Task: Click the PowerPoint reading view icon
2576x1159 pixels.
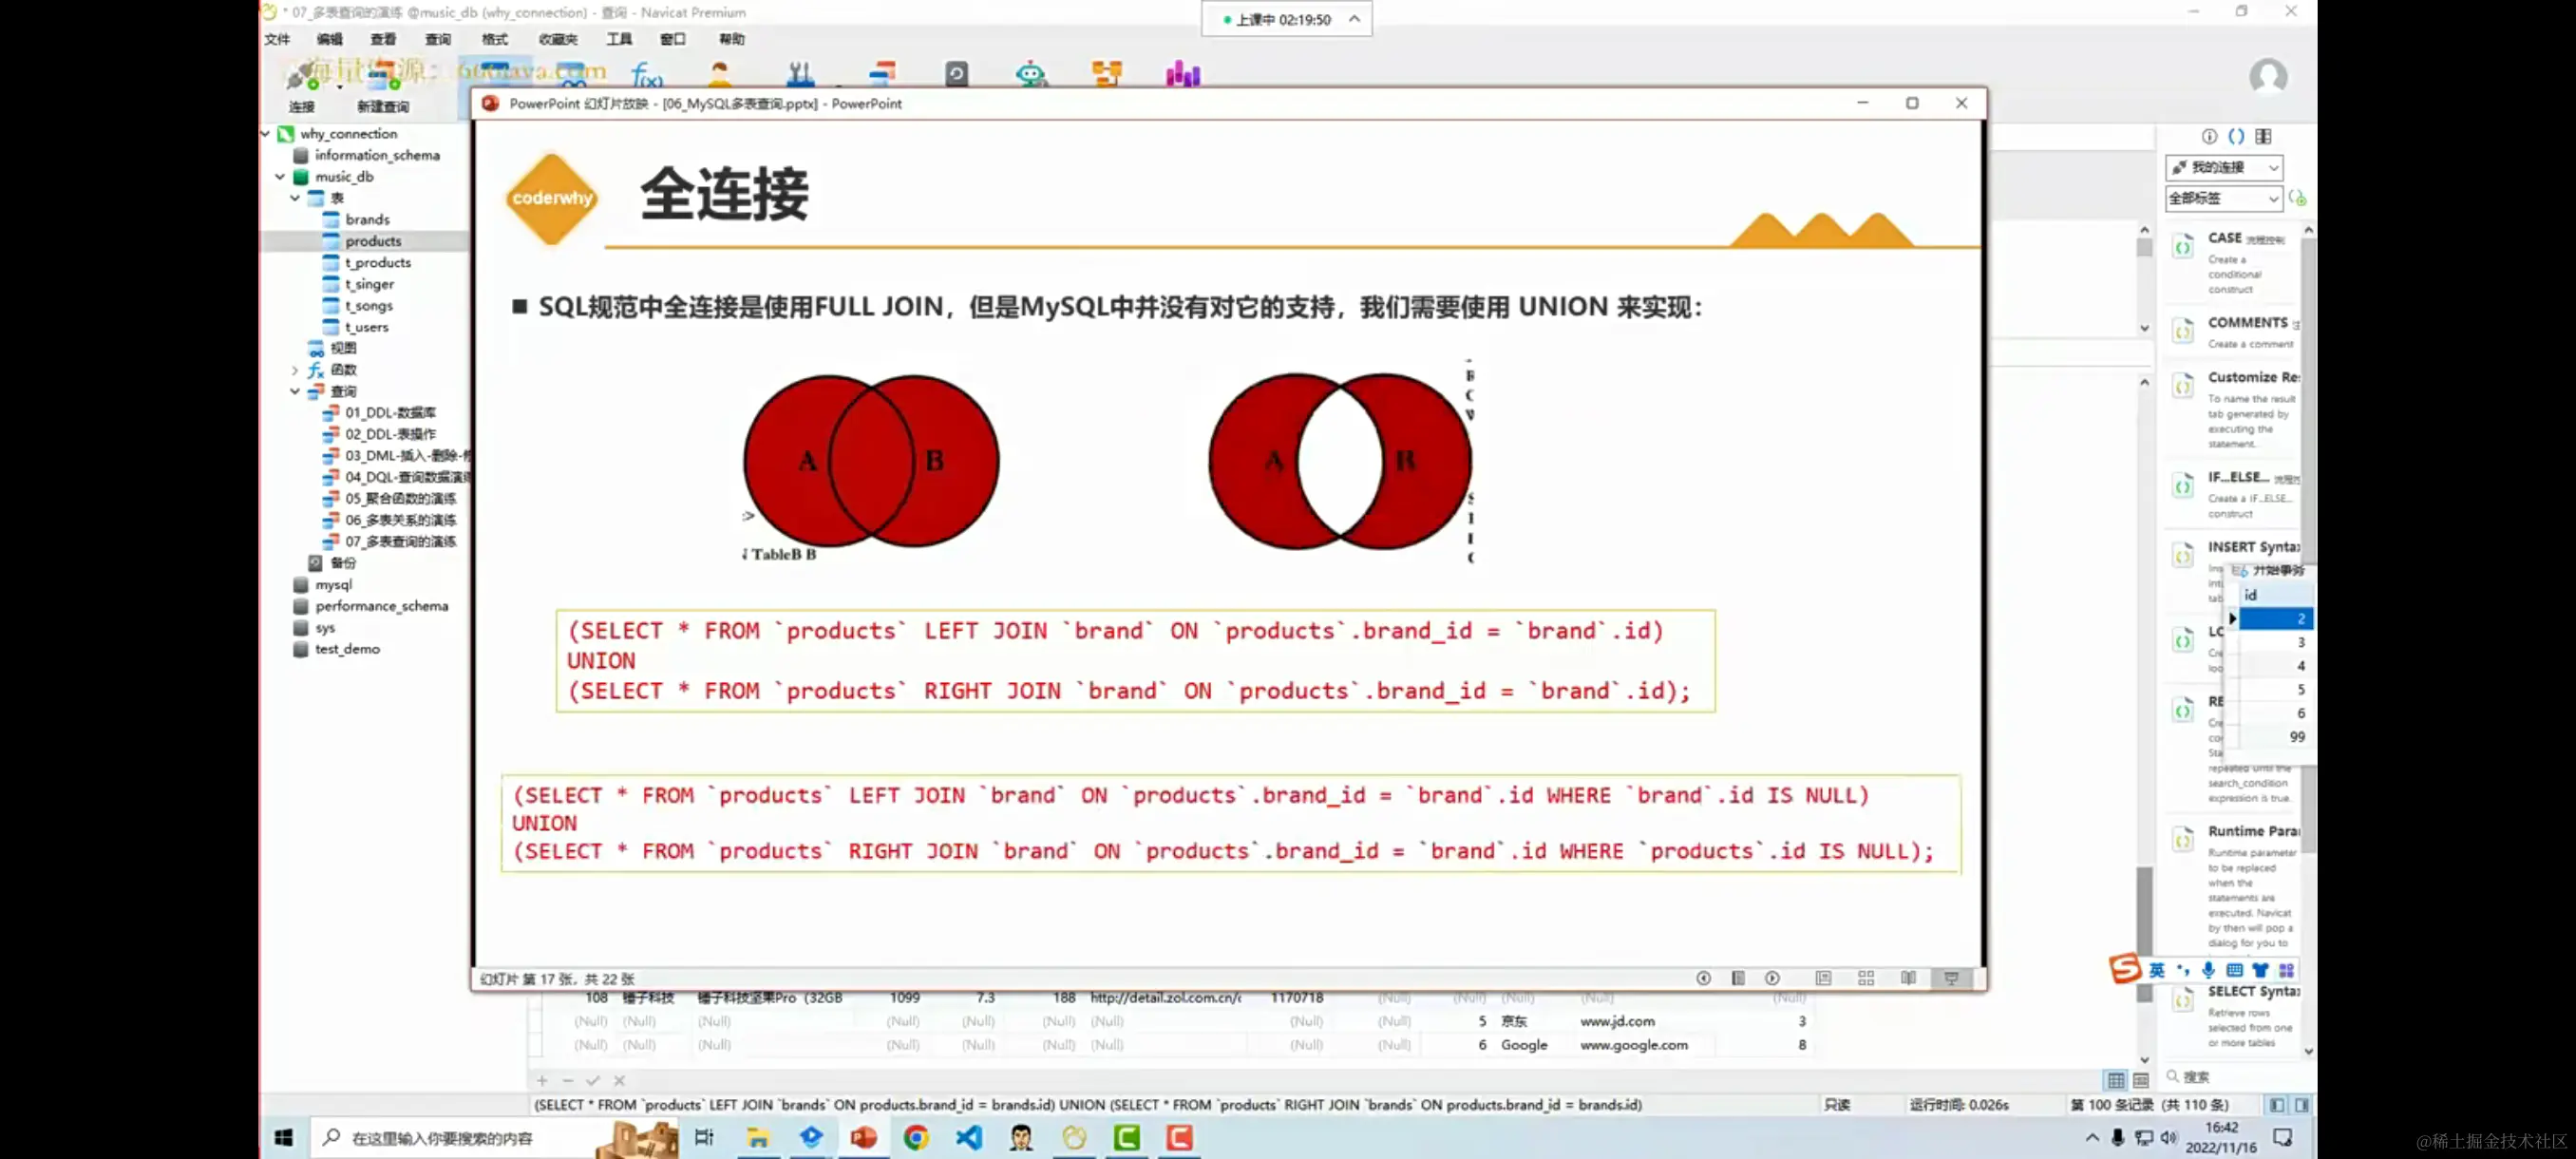Action: 1908,978
